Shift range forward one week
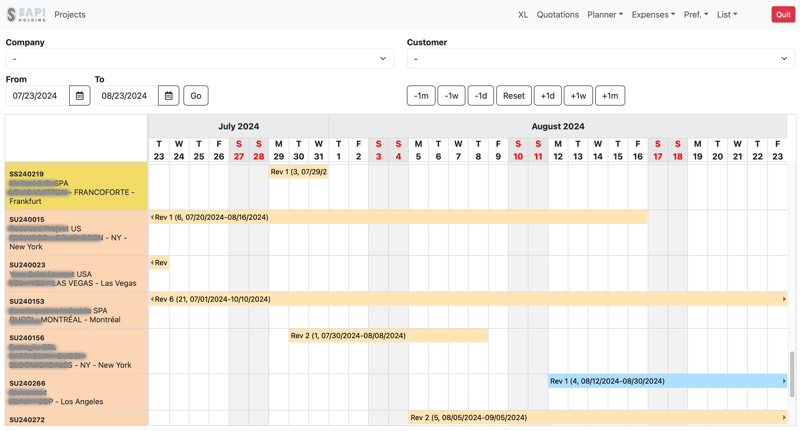800x431 pixels. point(578,96)
